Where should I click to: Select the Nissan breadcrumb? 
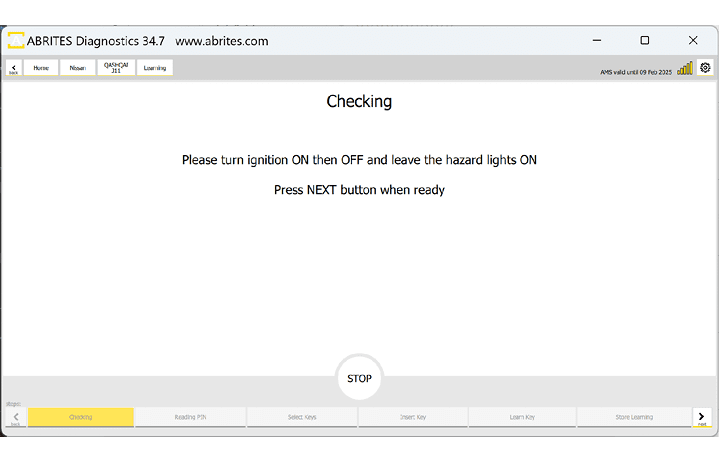click(77, 68)
